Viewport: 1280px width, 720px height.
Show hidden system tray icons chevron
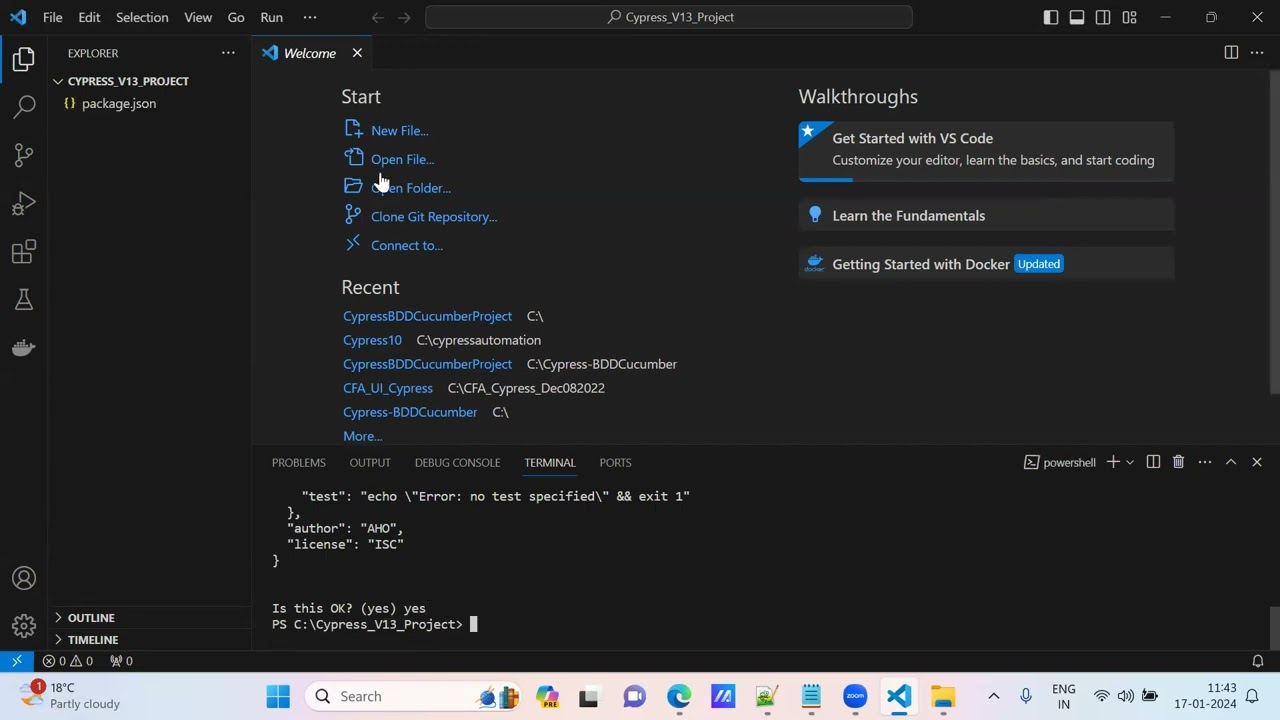tap(993, 696)
